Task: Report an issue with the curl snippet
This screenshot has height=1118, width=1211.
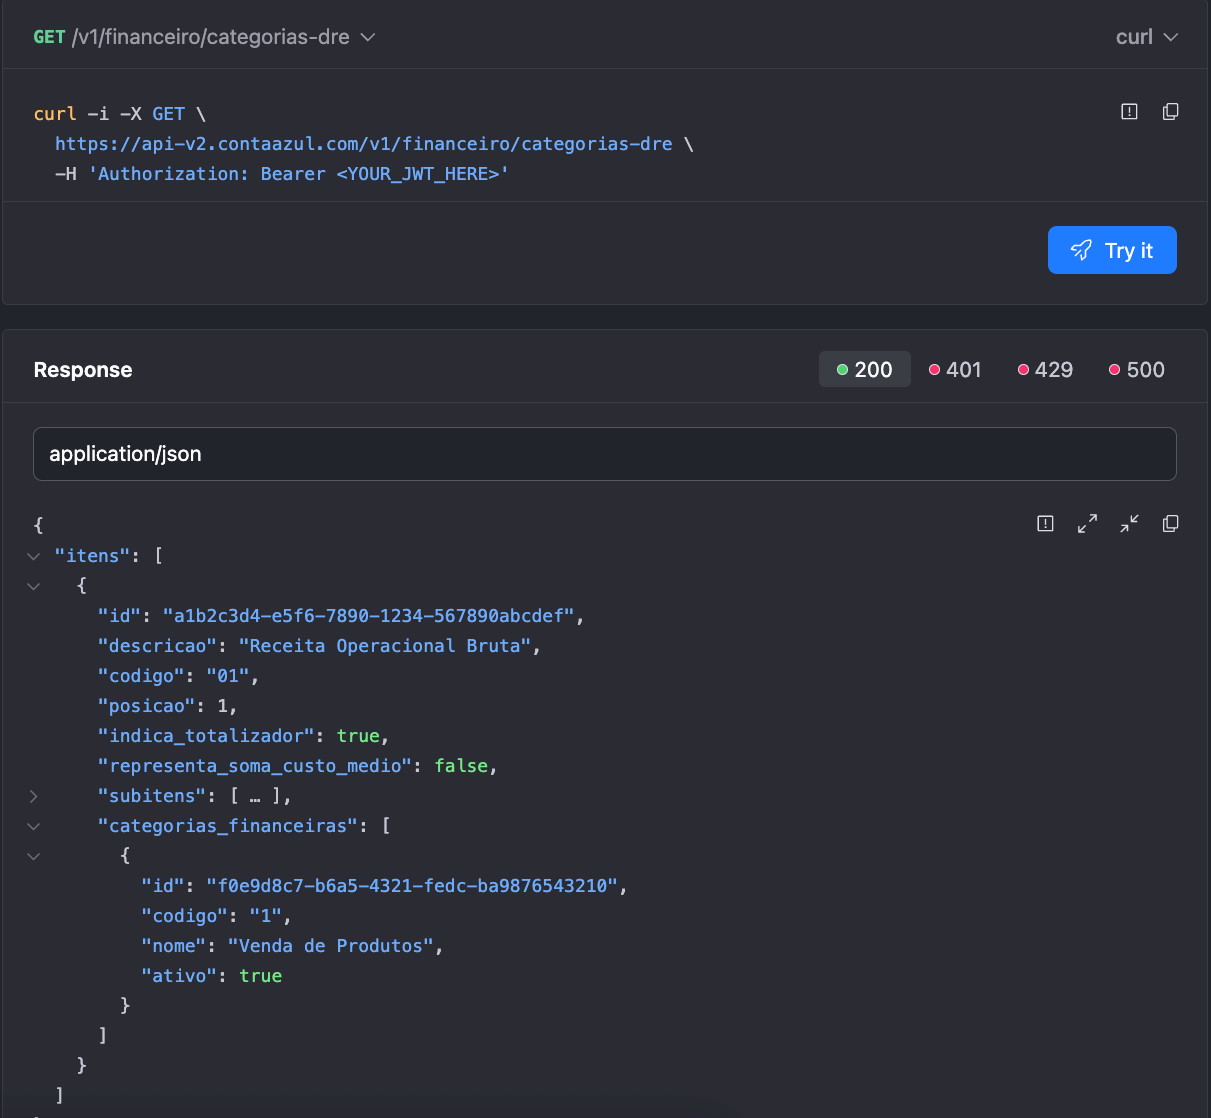Action: point(1129,112)
